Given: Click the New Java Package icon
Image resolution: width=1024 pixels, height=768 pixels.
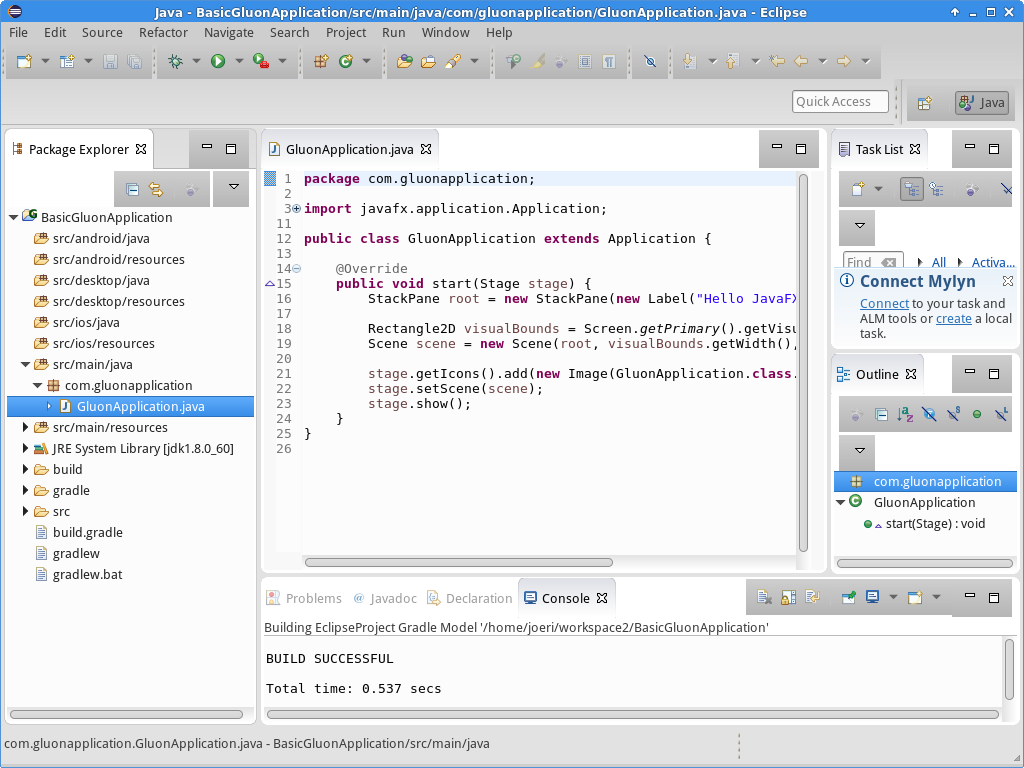Looking at the screenshot, I should [x=321, y=61].
